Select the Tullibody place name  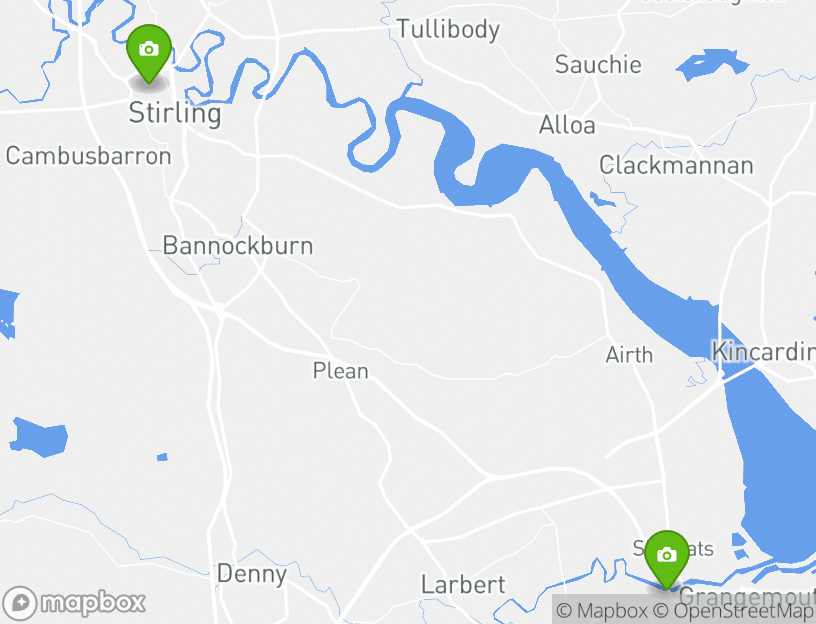448,30
